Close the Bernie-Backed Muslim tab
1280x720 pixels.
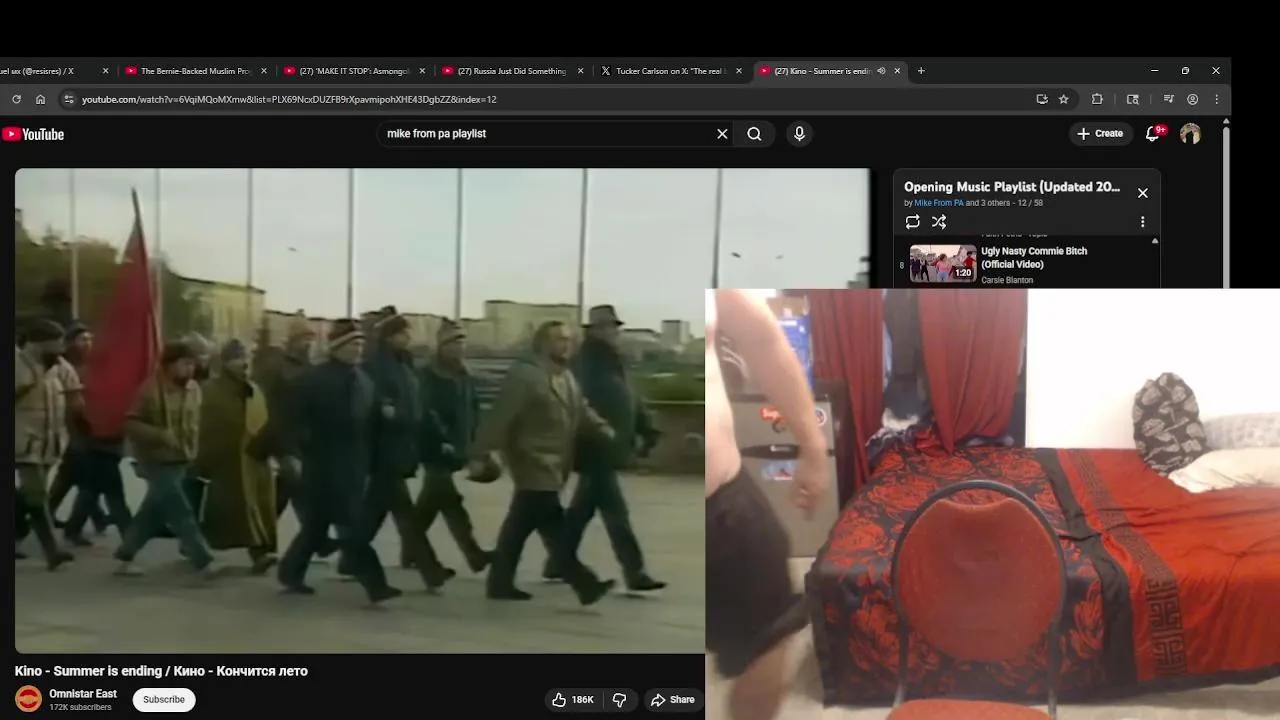(264, 71)
